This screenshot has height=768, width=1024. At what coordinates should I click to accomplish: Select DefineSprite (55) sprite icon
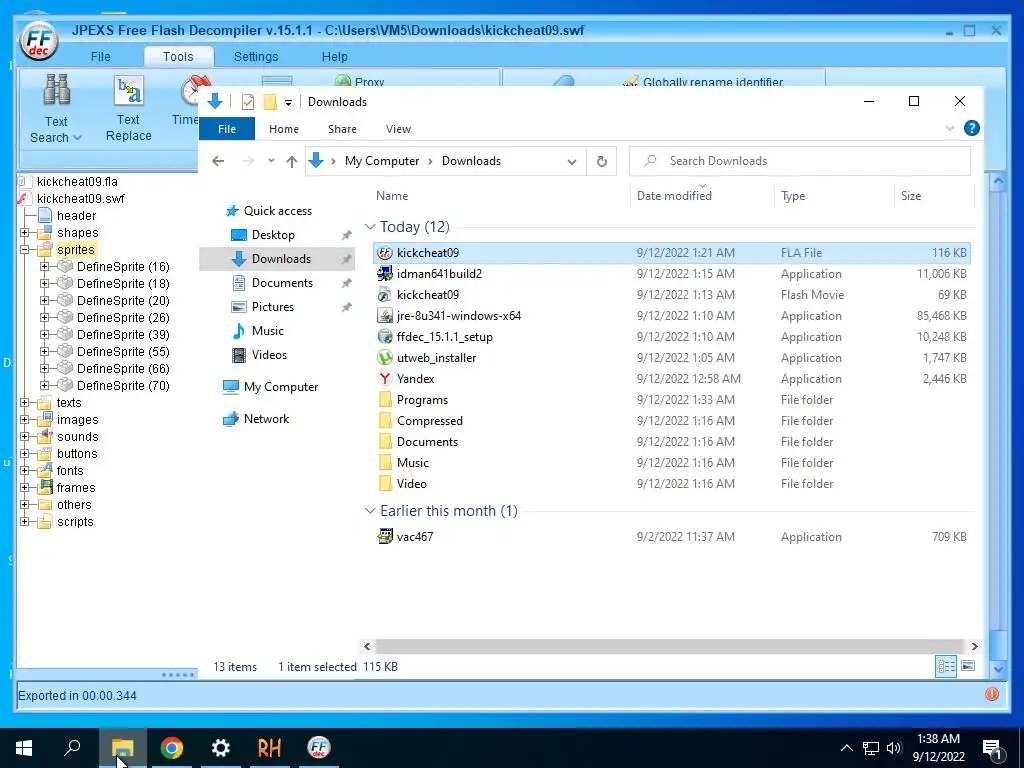tap(65, 351)
